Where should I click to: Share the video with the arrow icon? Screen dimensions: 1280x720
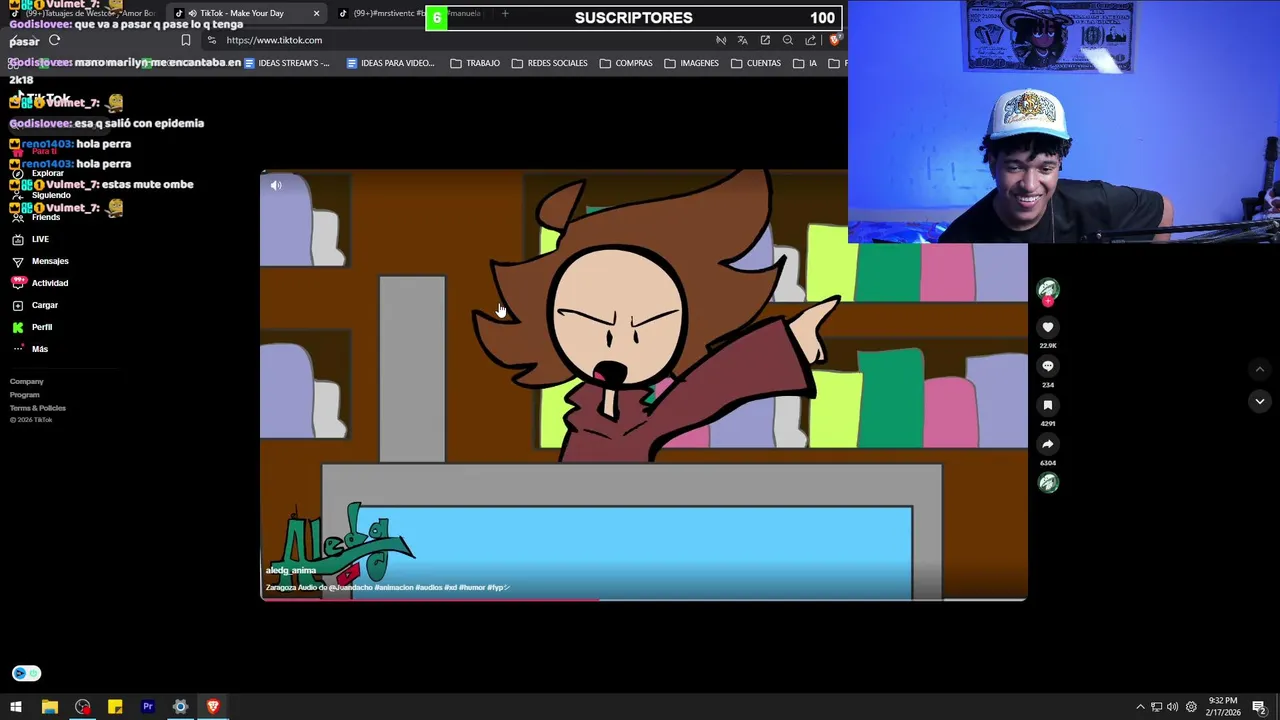(1048, 444)
